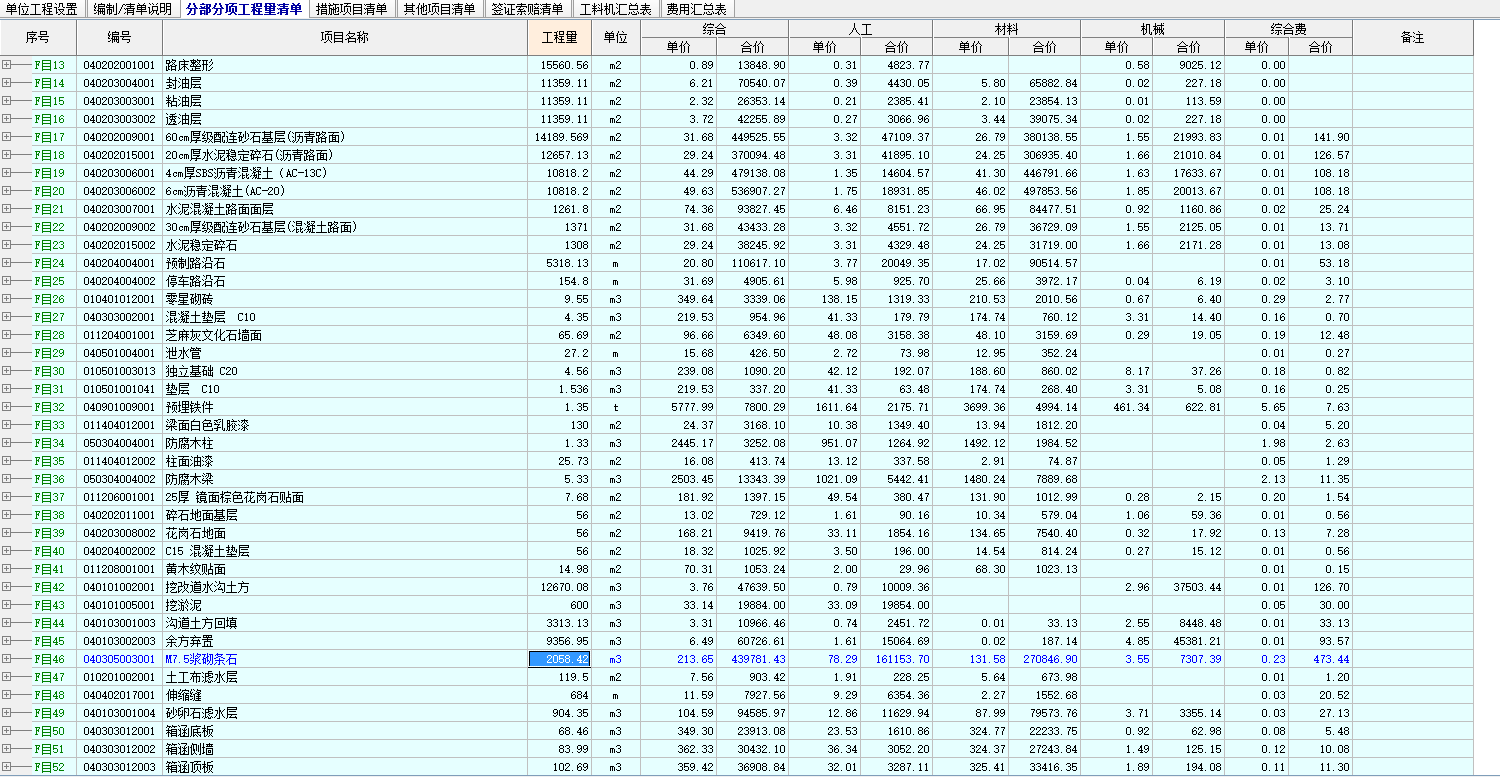Click item name 沟道土方回填
The height and width of the screenshot is (777, 1500).
201,623
